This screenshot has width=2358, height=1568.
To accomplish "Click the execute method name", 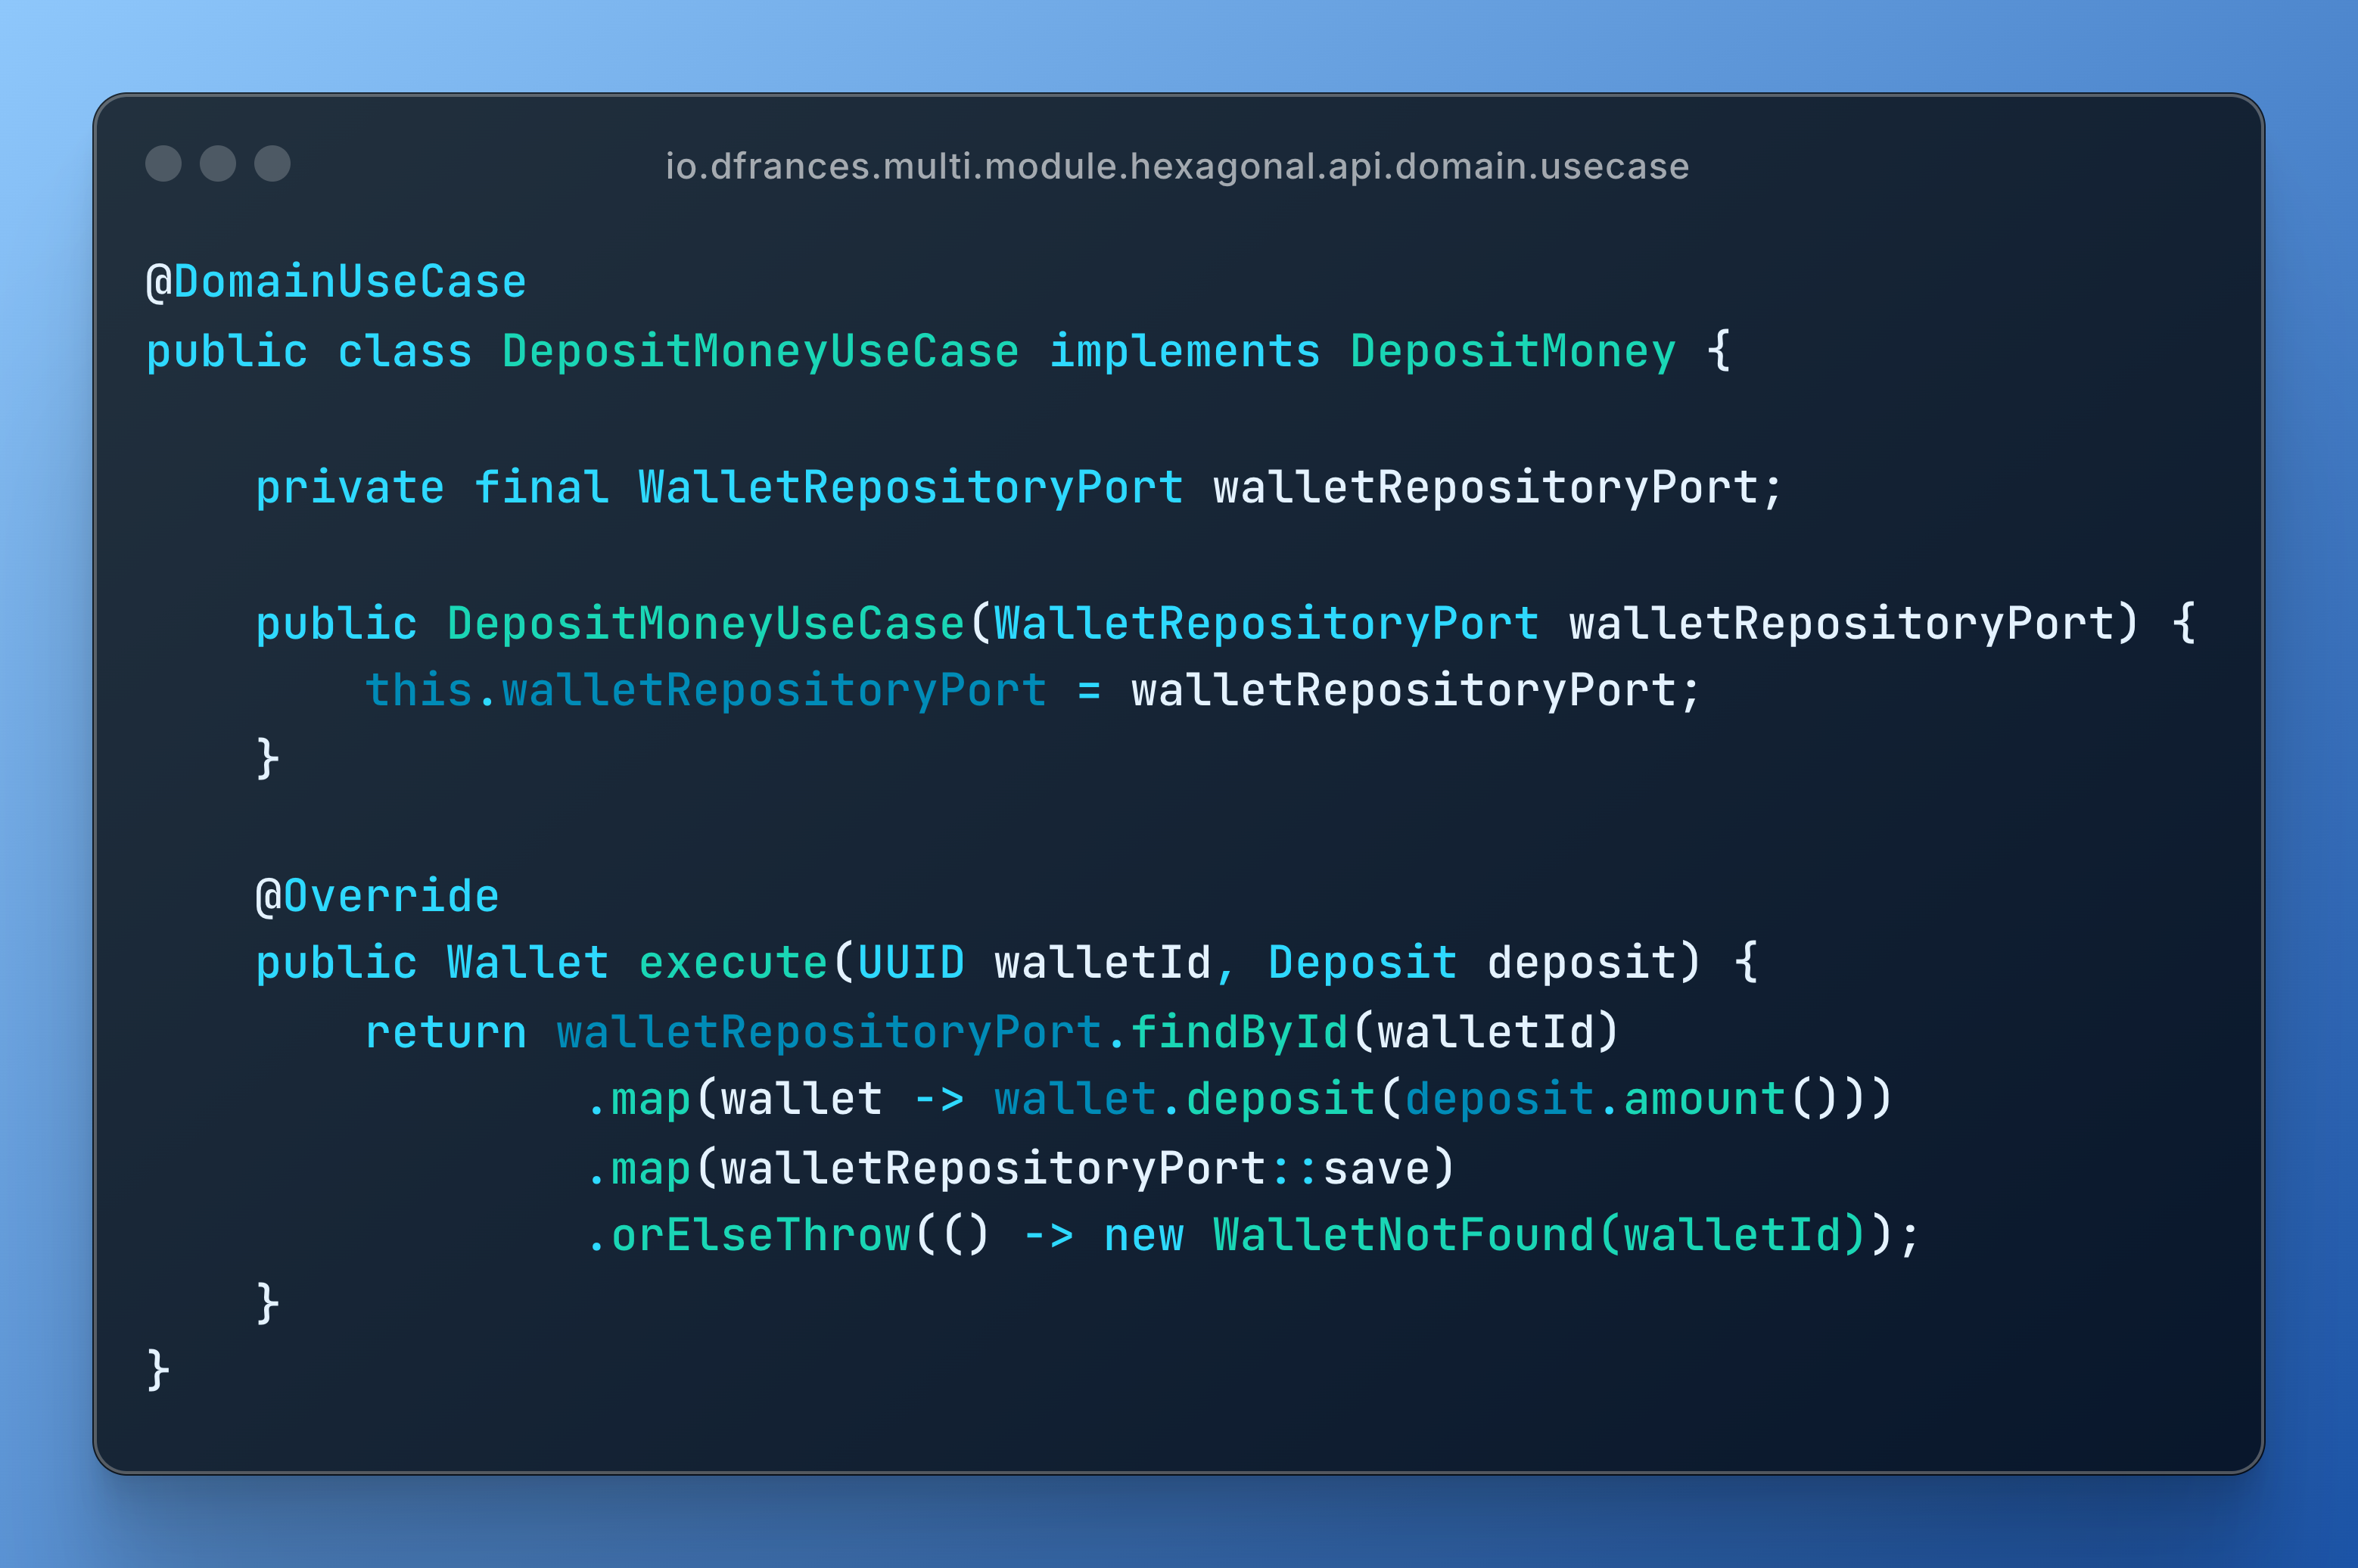I will tap(733, 963).
